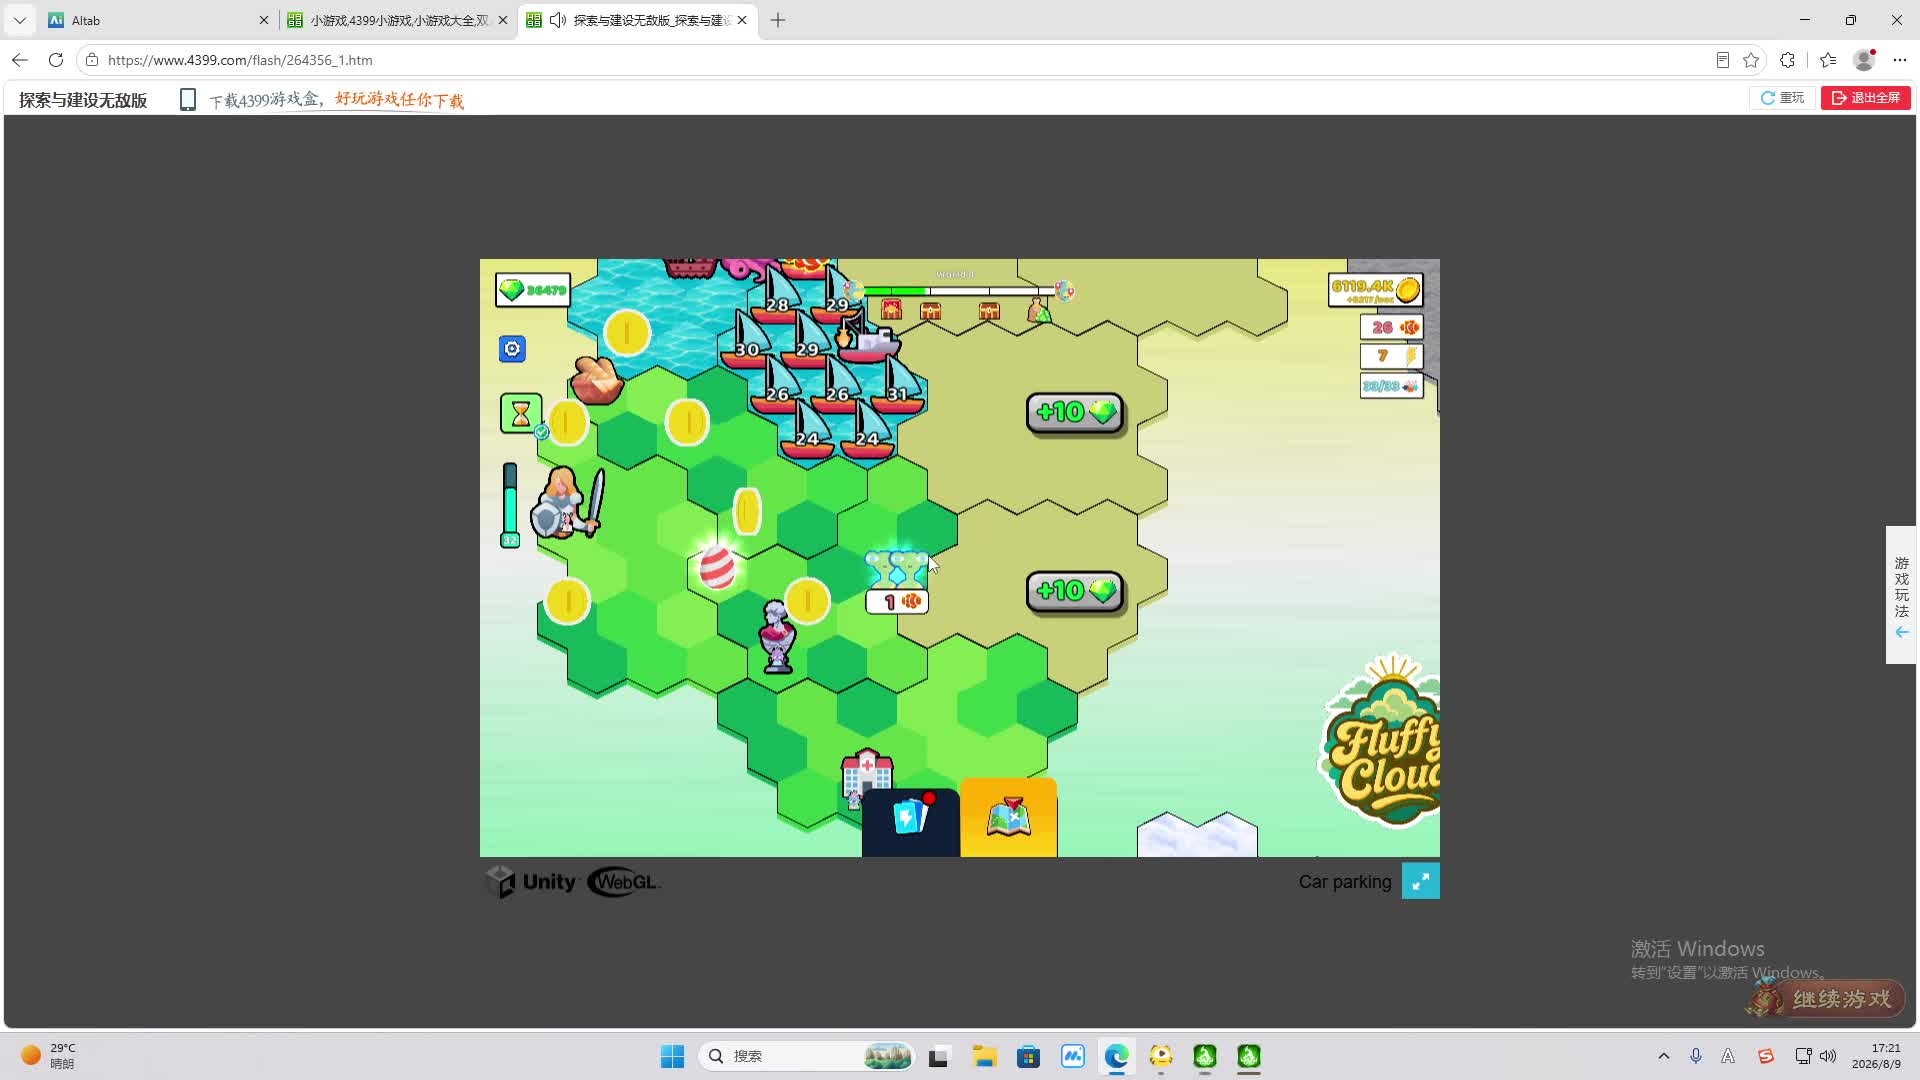Open the favorites list icon
Screen dimensions: 1920x1080
coord(1828,60)
